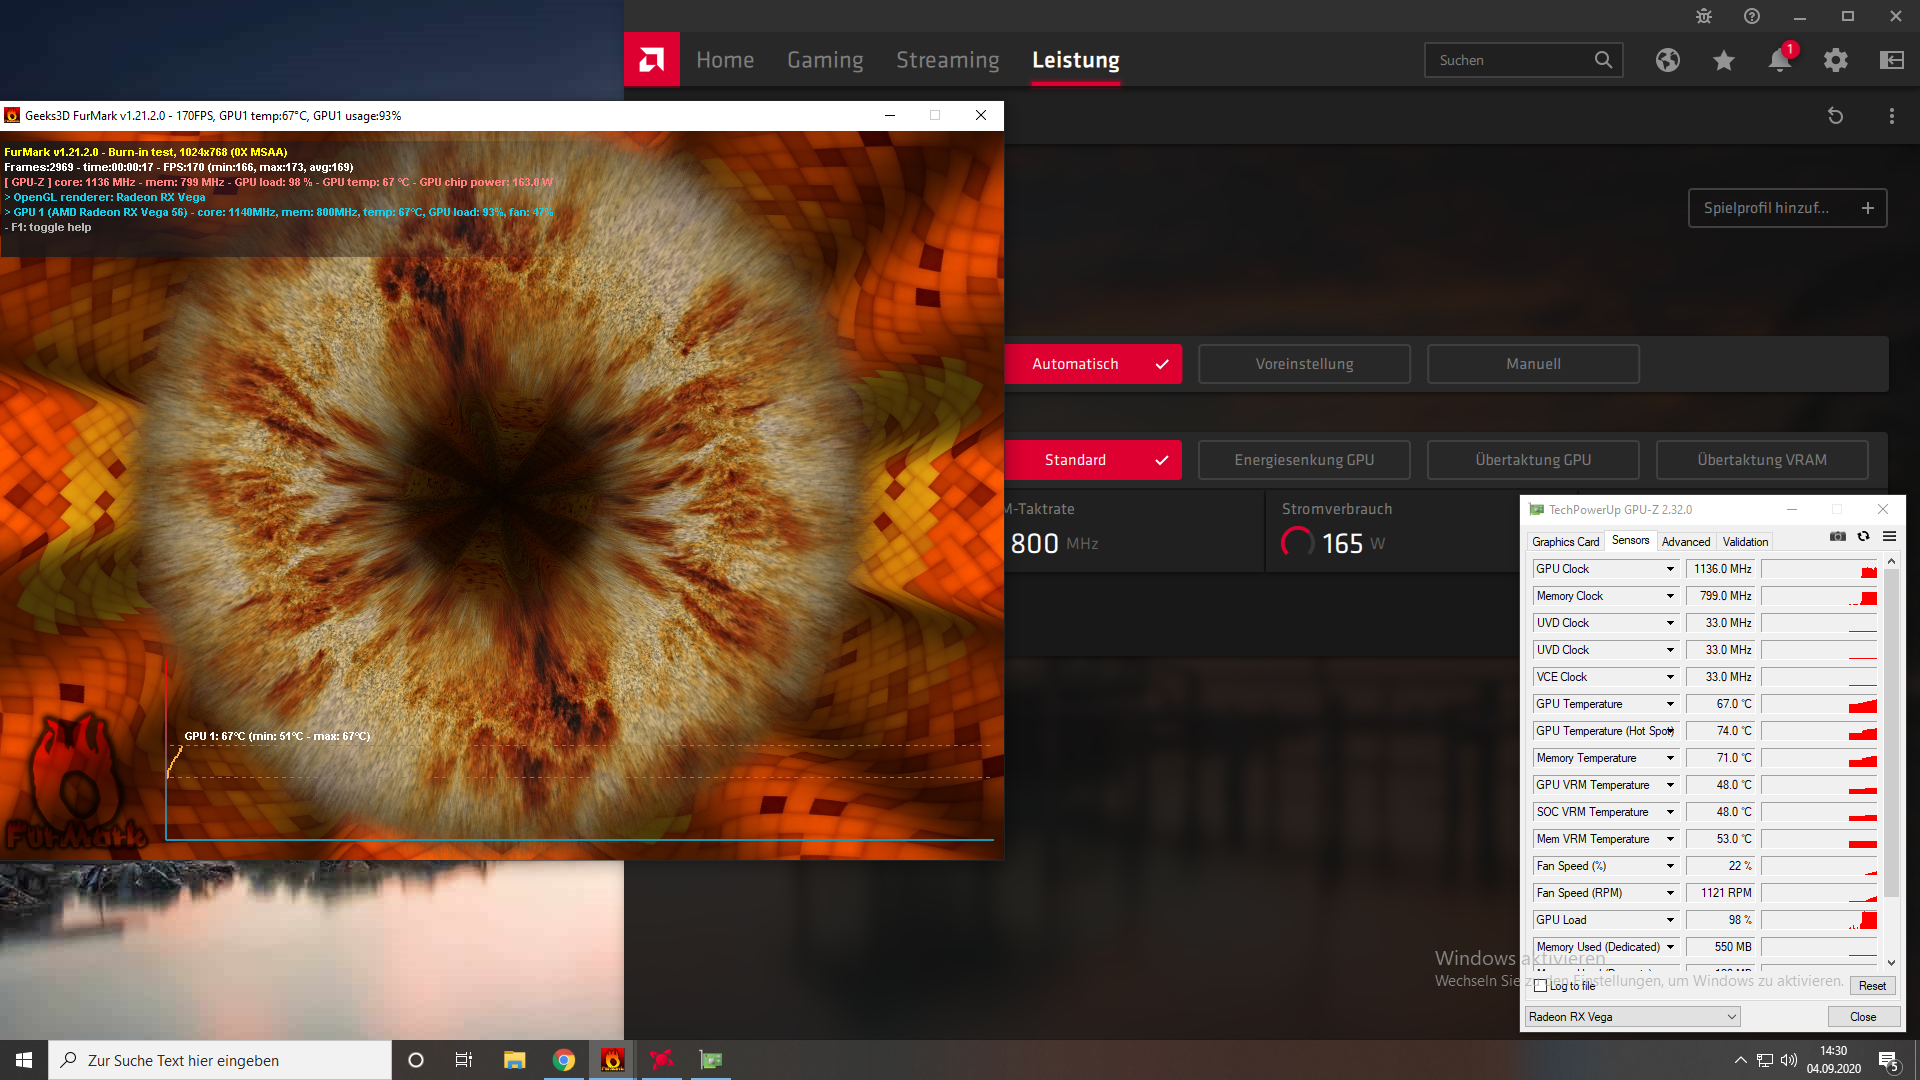Expand the GPU Load sensor dropdown
This screenshot has height=1080, width=1920.
1670,920
